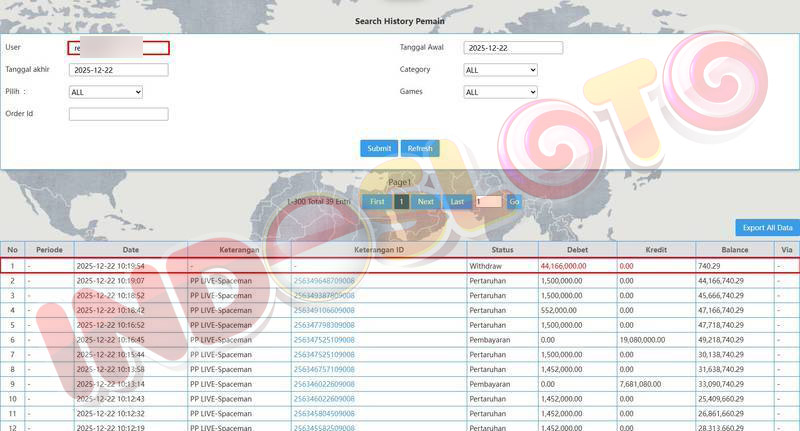Open the Pilih dropdown
Screen dimensions: 800x431
(105, 92)
